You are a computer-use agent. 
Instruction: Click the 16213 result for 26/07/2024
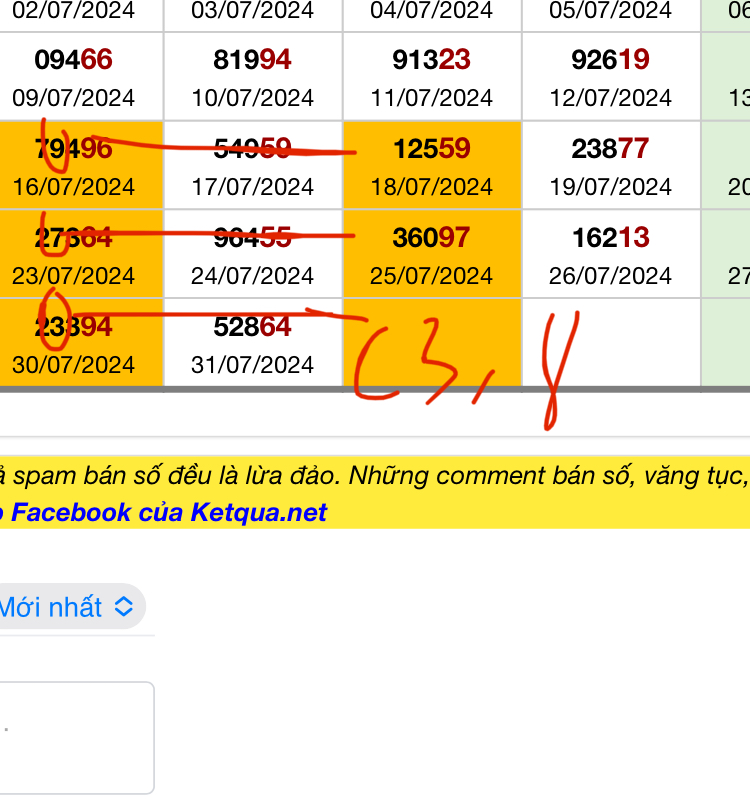(x=610, y=254)
